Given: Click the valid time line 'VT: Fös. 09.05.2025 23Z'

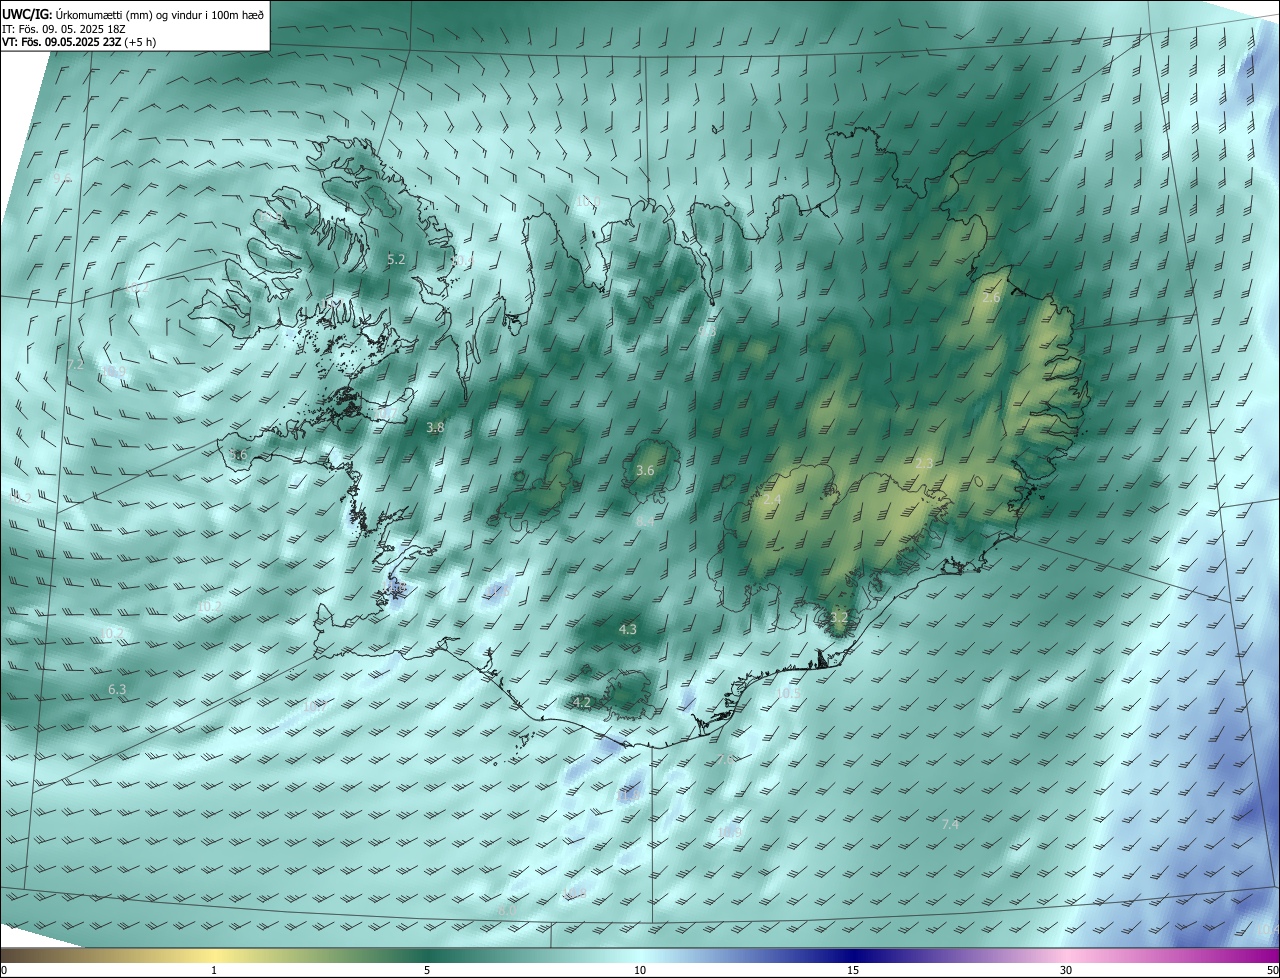Looking at the screenshot, I should click(62, 42).
